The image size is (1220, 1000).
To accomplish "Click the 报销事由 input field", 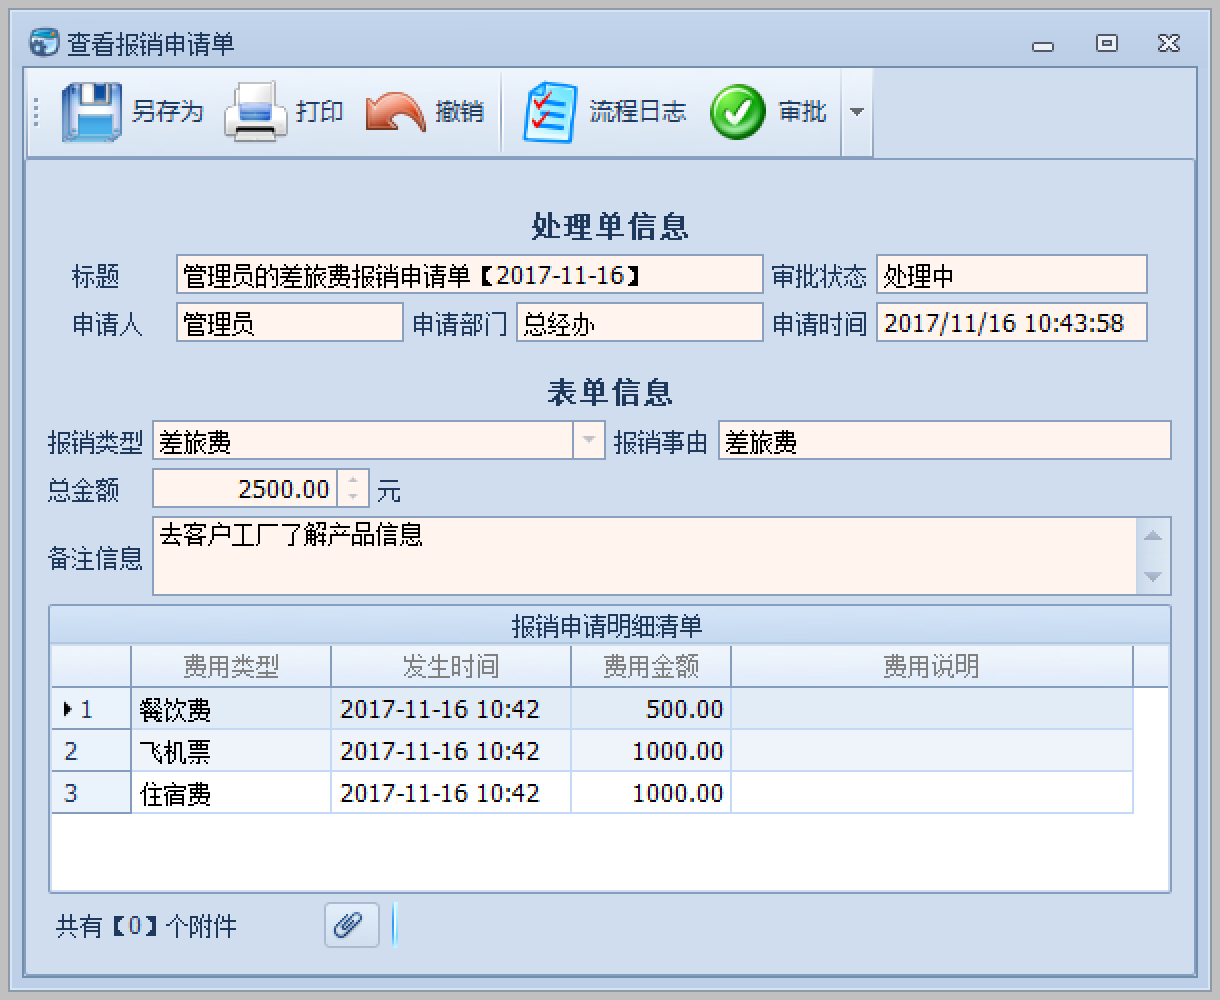I will click(943, 441).
